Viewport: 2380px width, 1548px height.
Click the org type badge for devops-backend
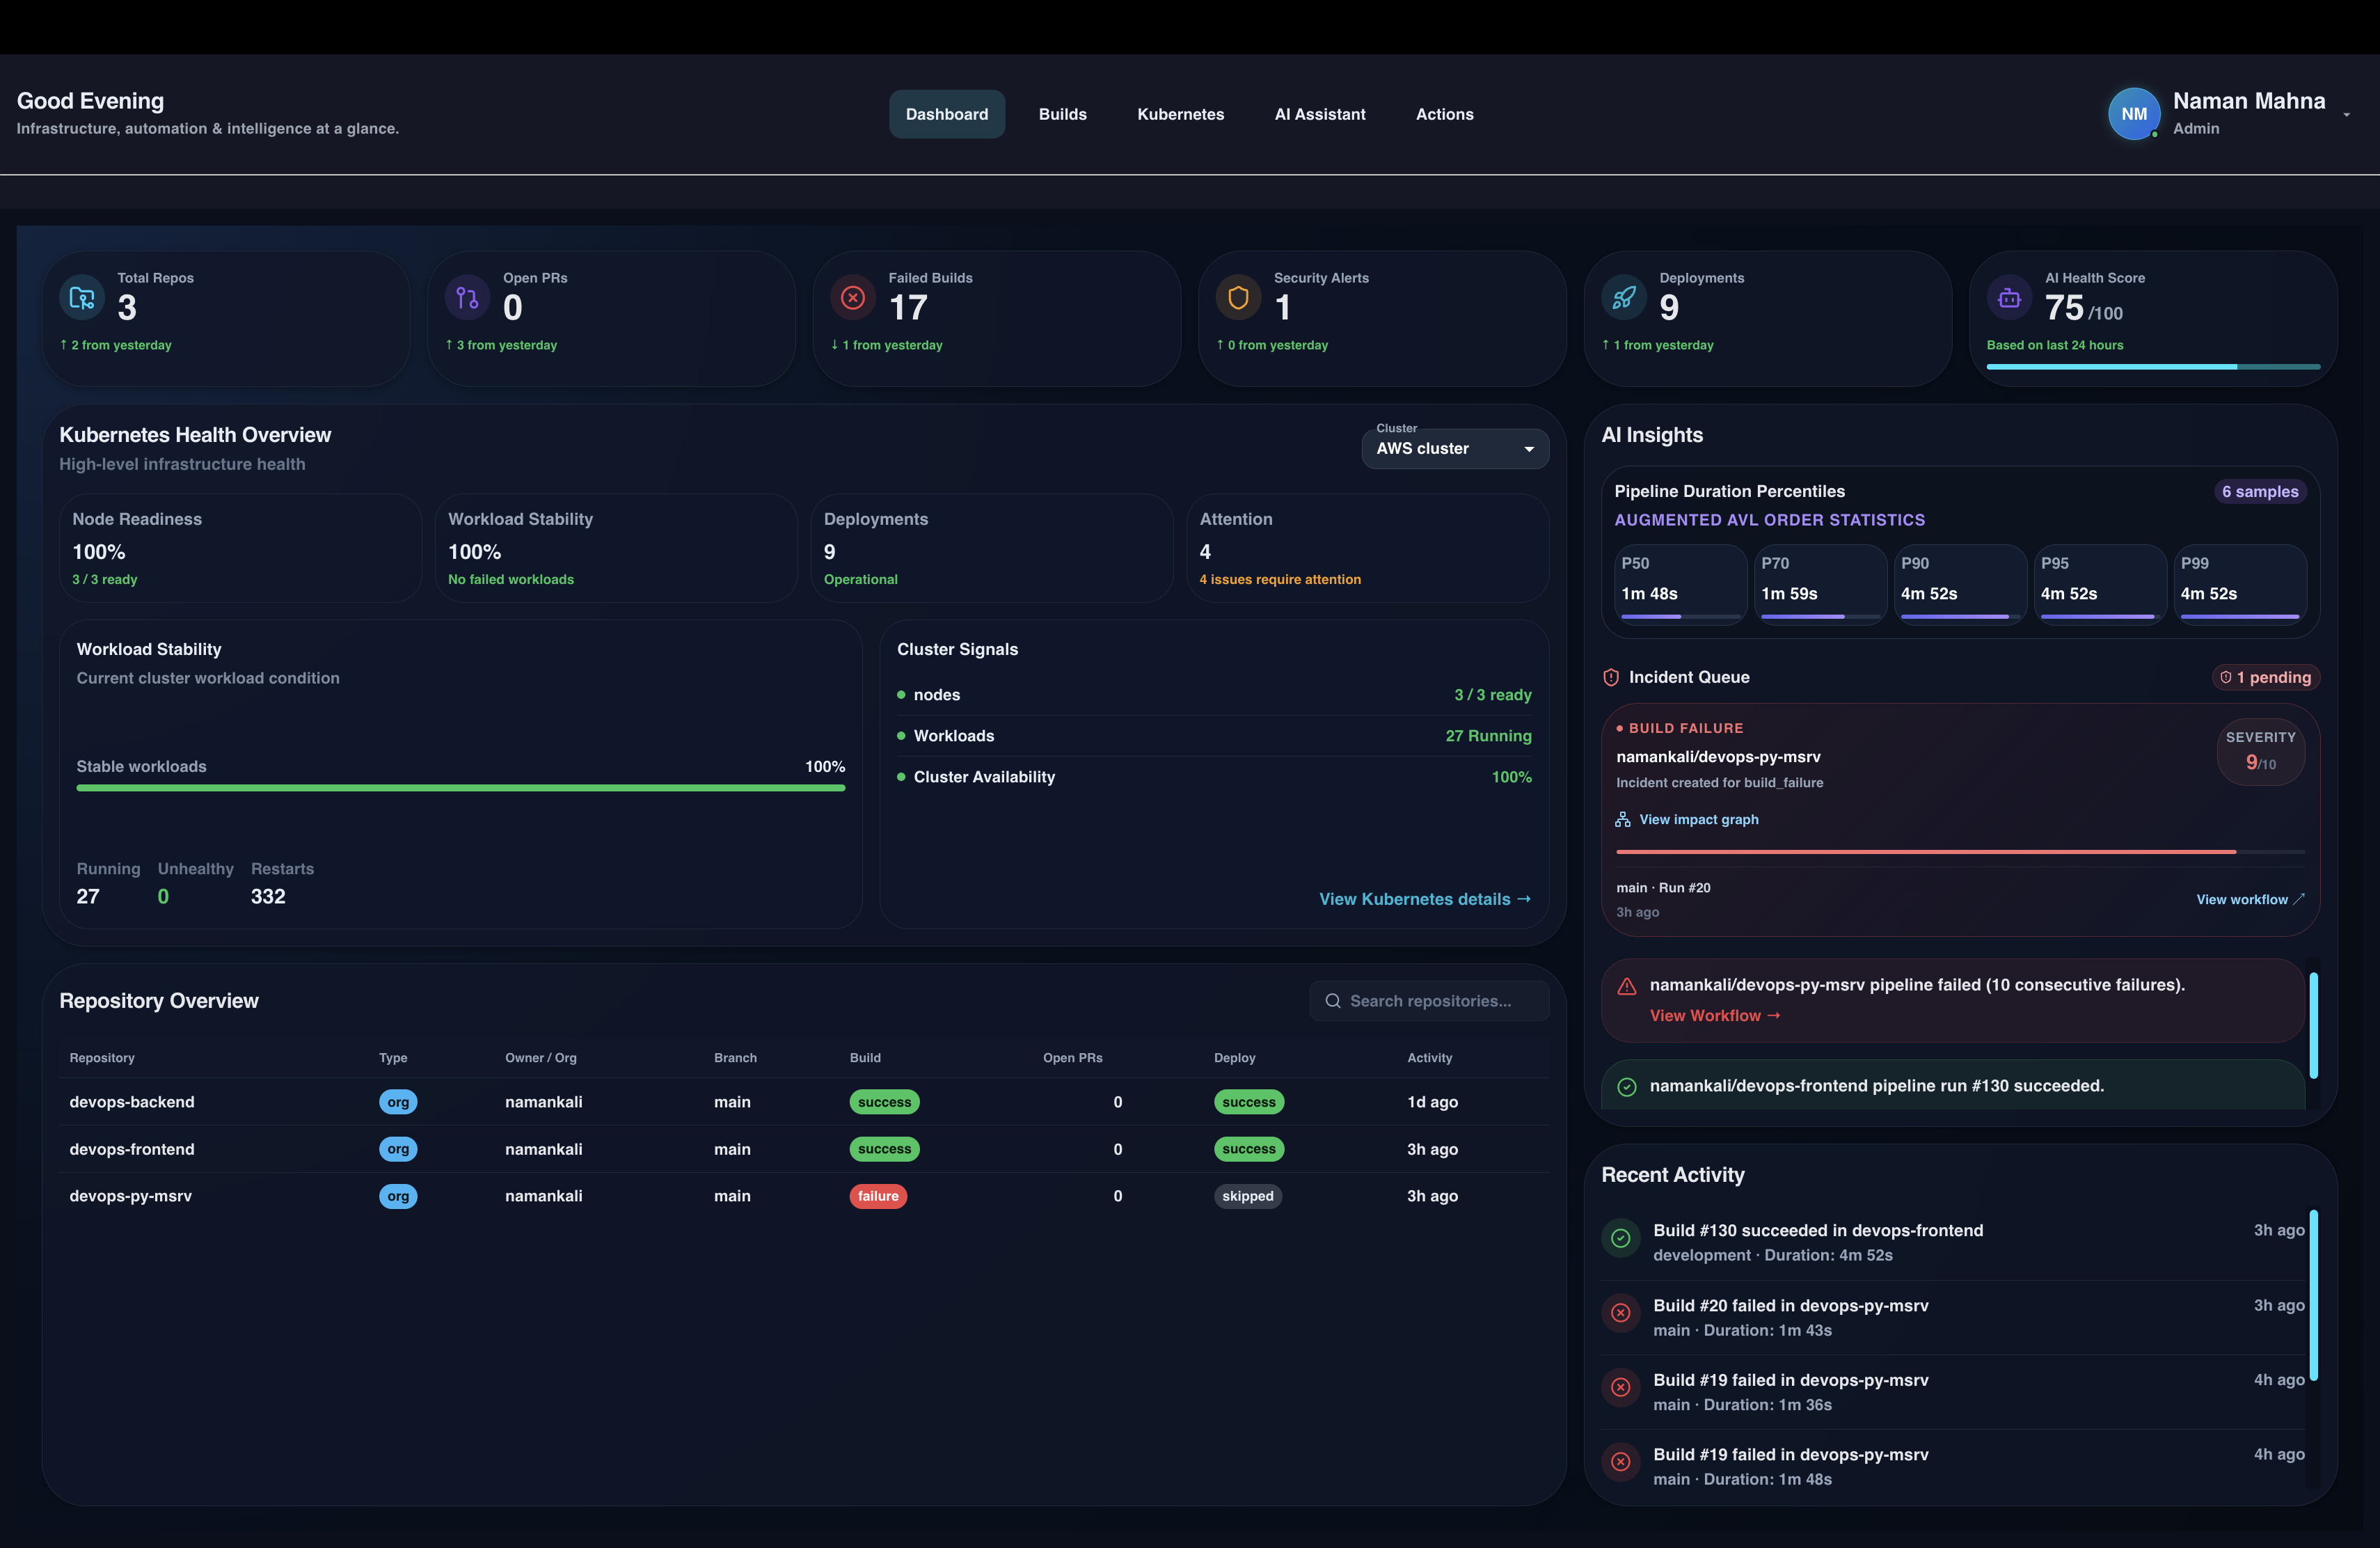(398, 1102)
